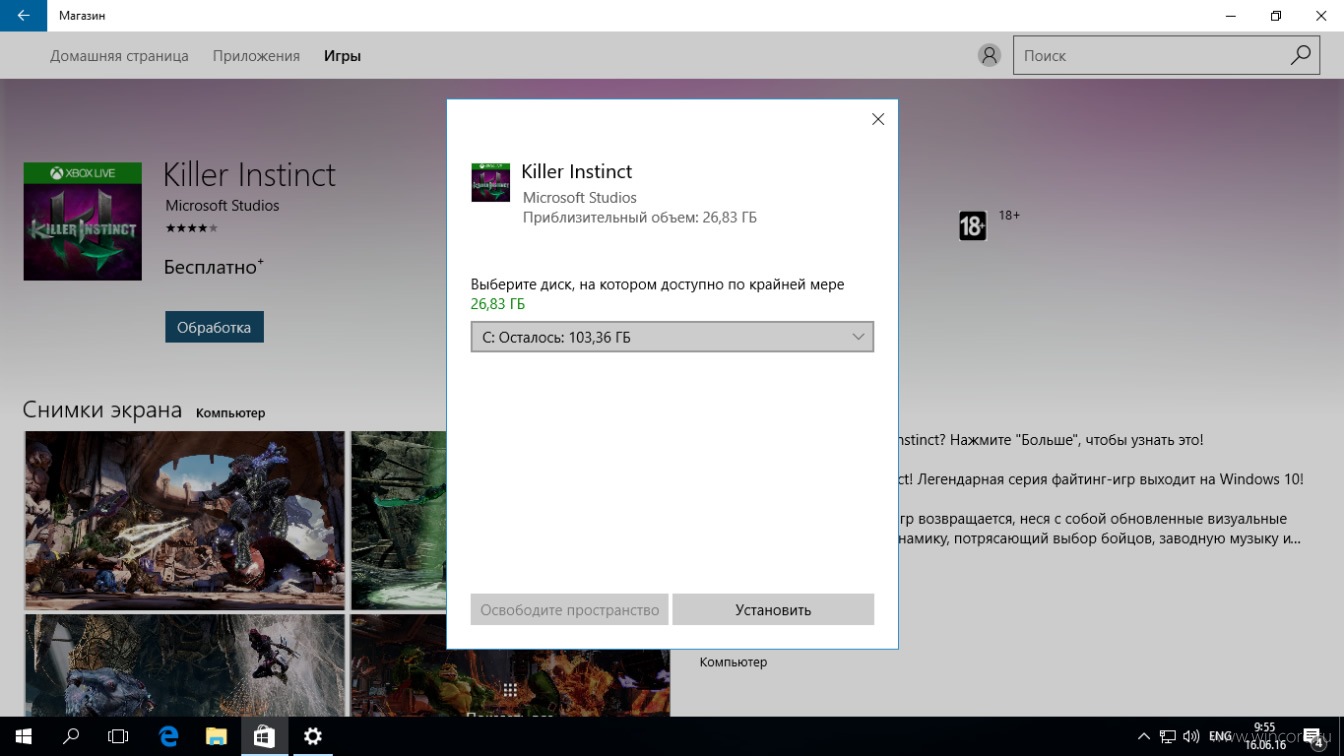1344x756 pixels.
Task: Click Microsoft Studios publisher on game page
Action: (x=222, y=205)
